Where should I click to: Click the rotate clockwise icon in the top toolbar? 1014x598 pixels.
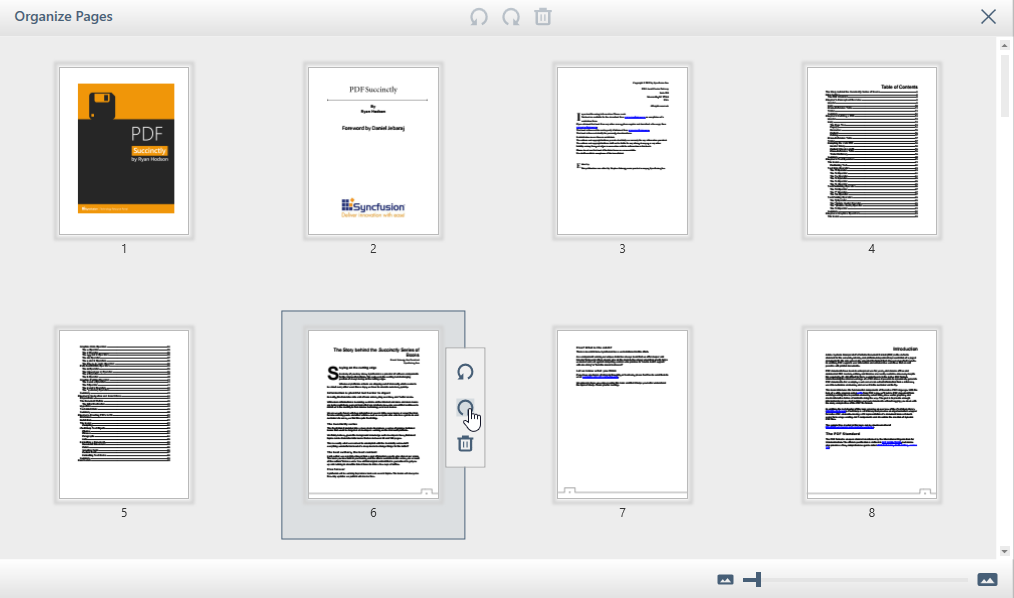coord(511,17)
